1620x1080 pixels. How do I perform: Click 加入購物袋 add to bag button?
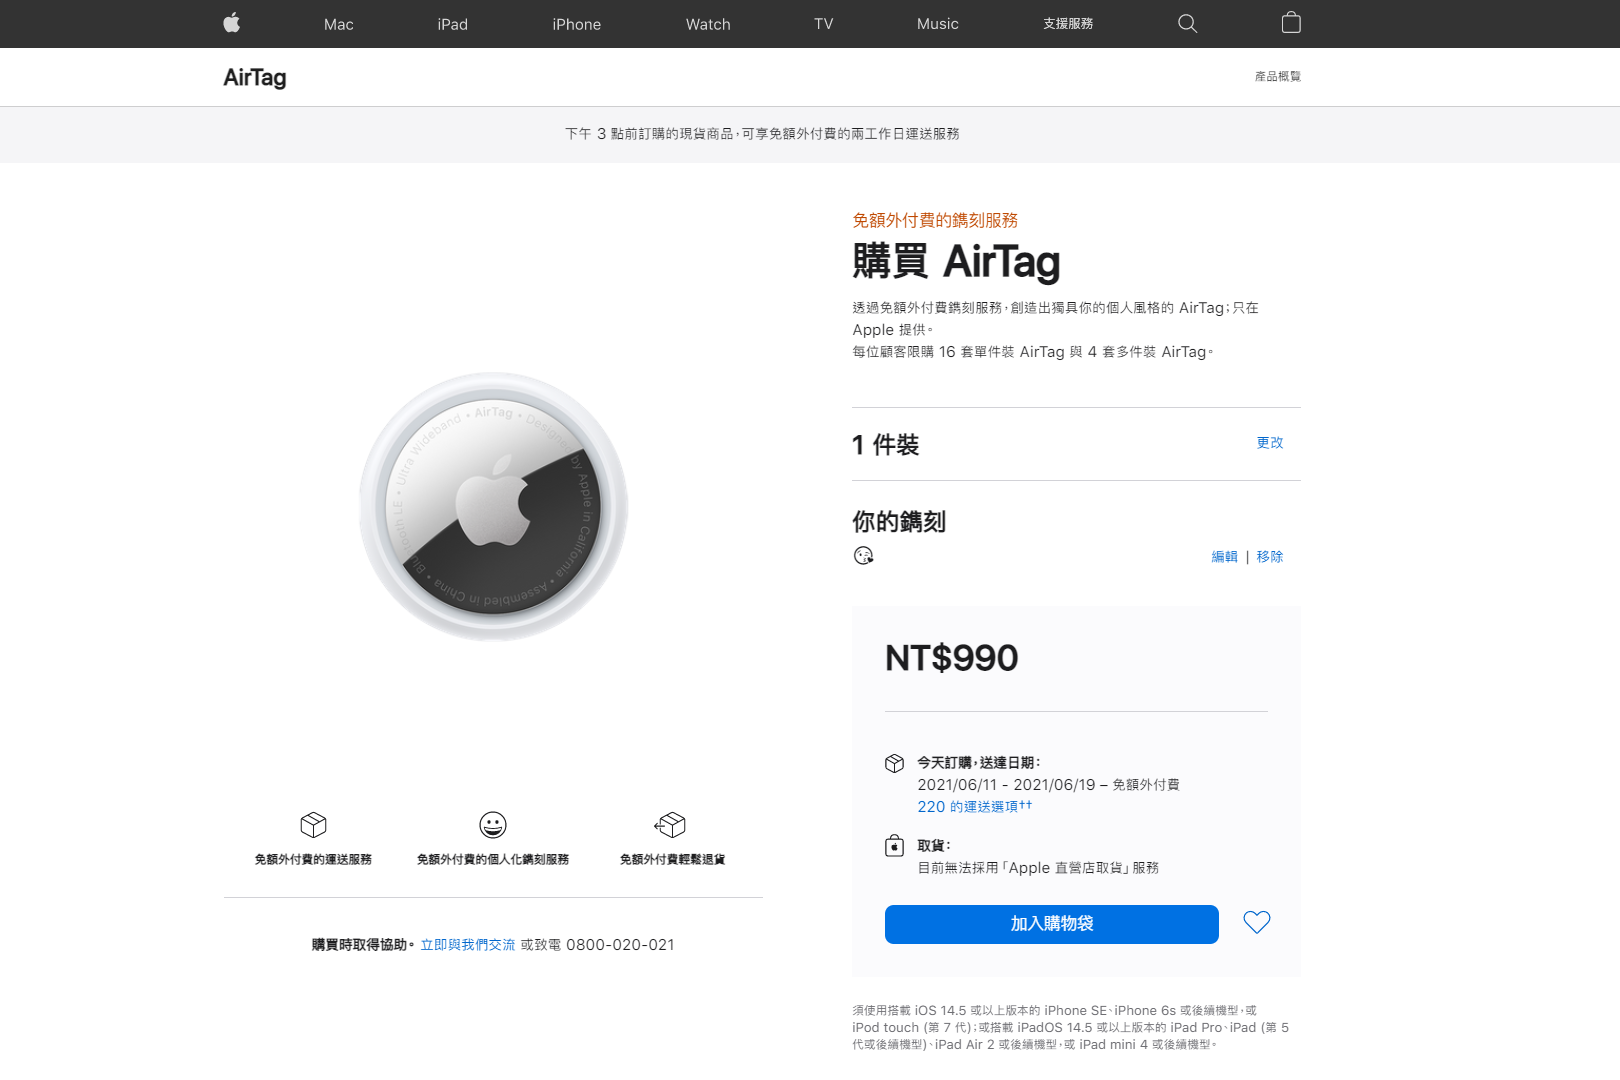coord(1052,924)
